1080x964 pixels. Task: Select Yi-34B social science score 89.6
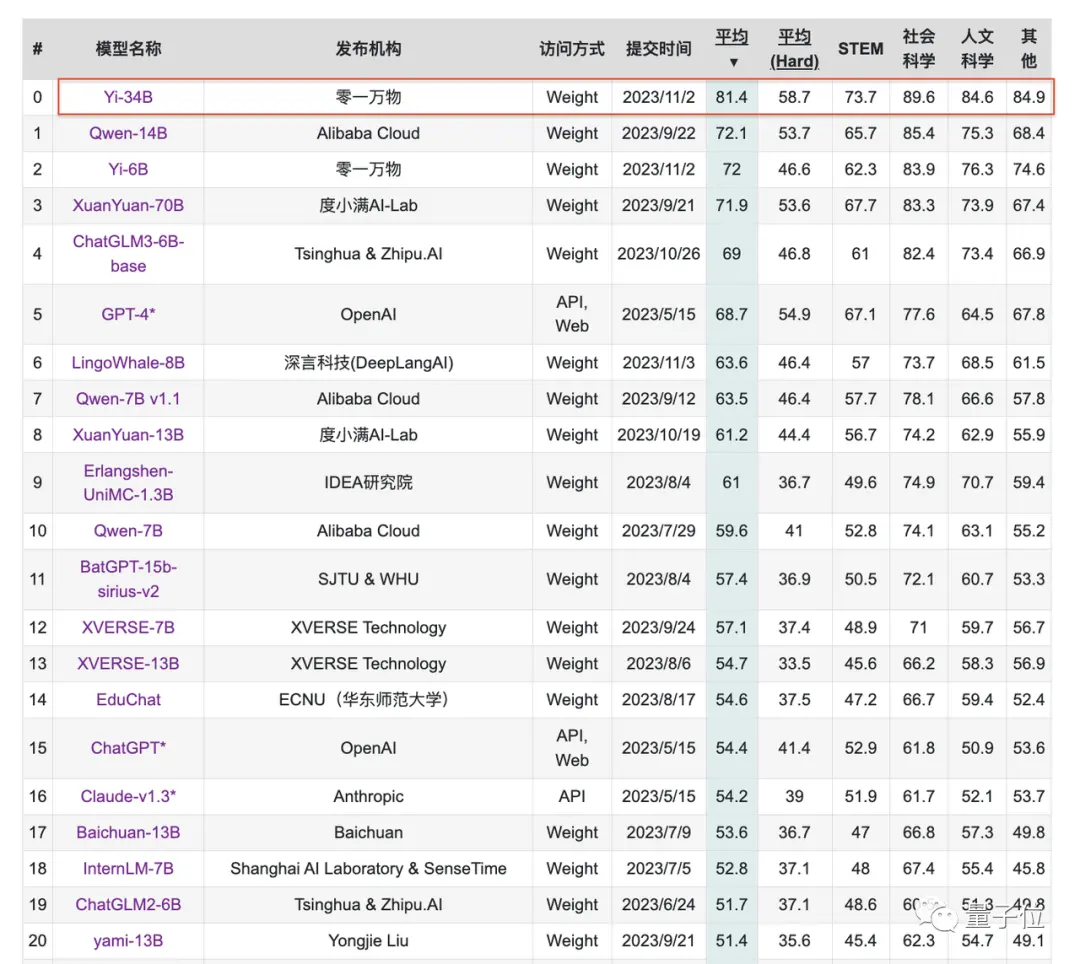(919, 97)
